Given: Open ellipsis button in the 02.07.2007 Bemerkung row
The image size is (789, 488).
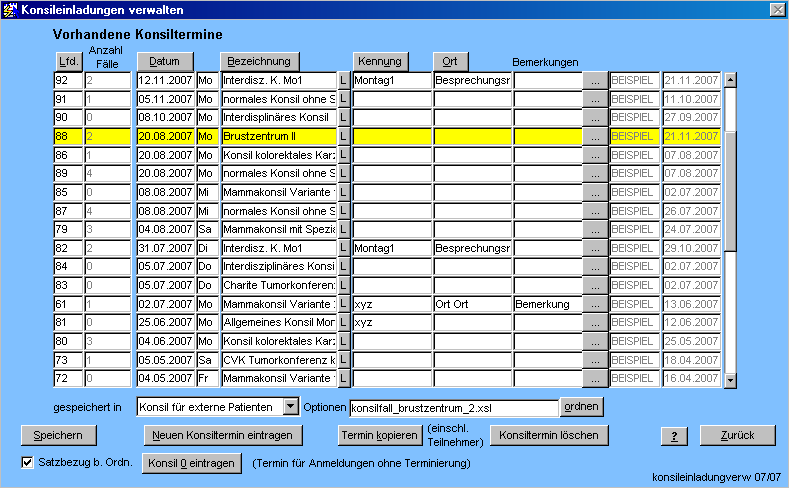Looking at the screenshot, I should [x=595, y=304].
